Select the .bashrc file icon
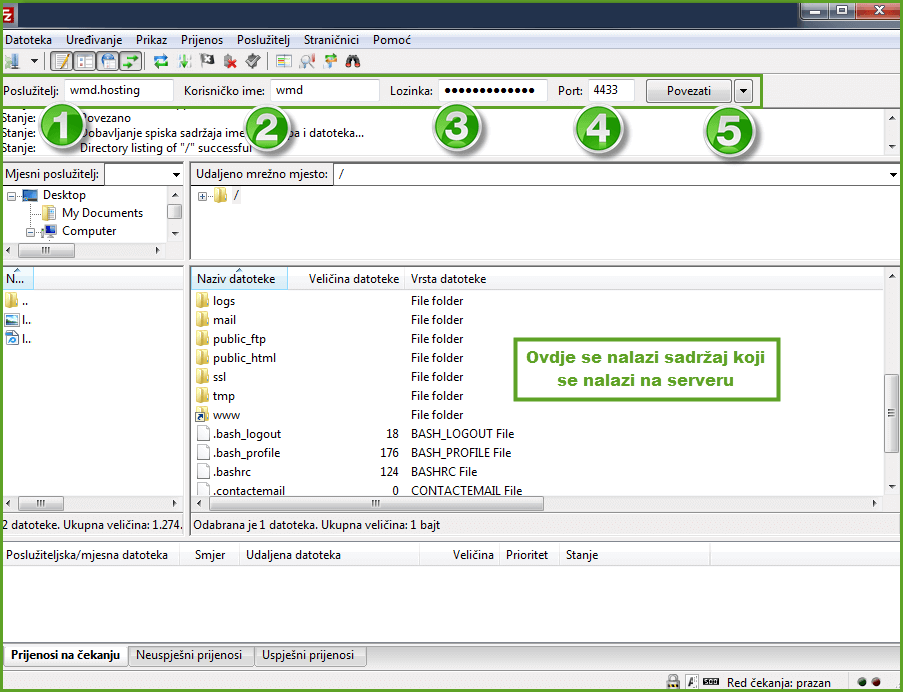The height and width of the screenshot is (692, 903). [203, 472]
